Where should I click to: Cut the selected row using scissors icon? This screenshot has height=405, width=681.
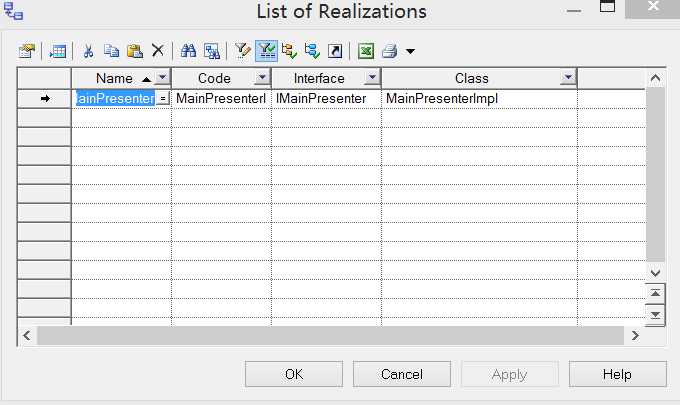pos(89,50)
